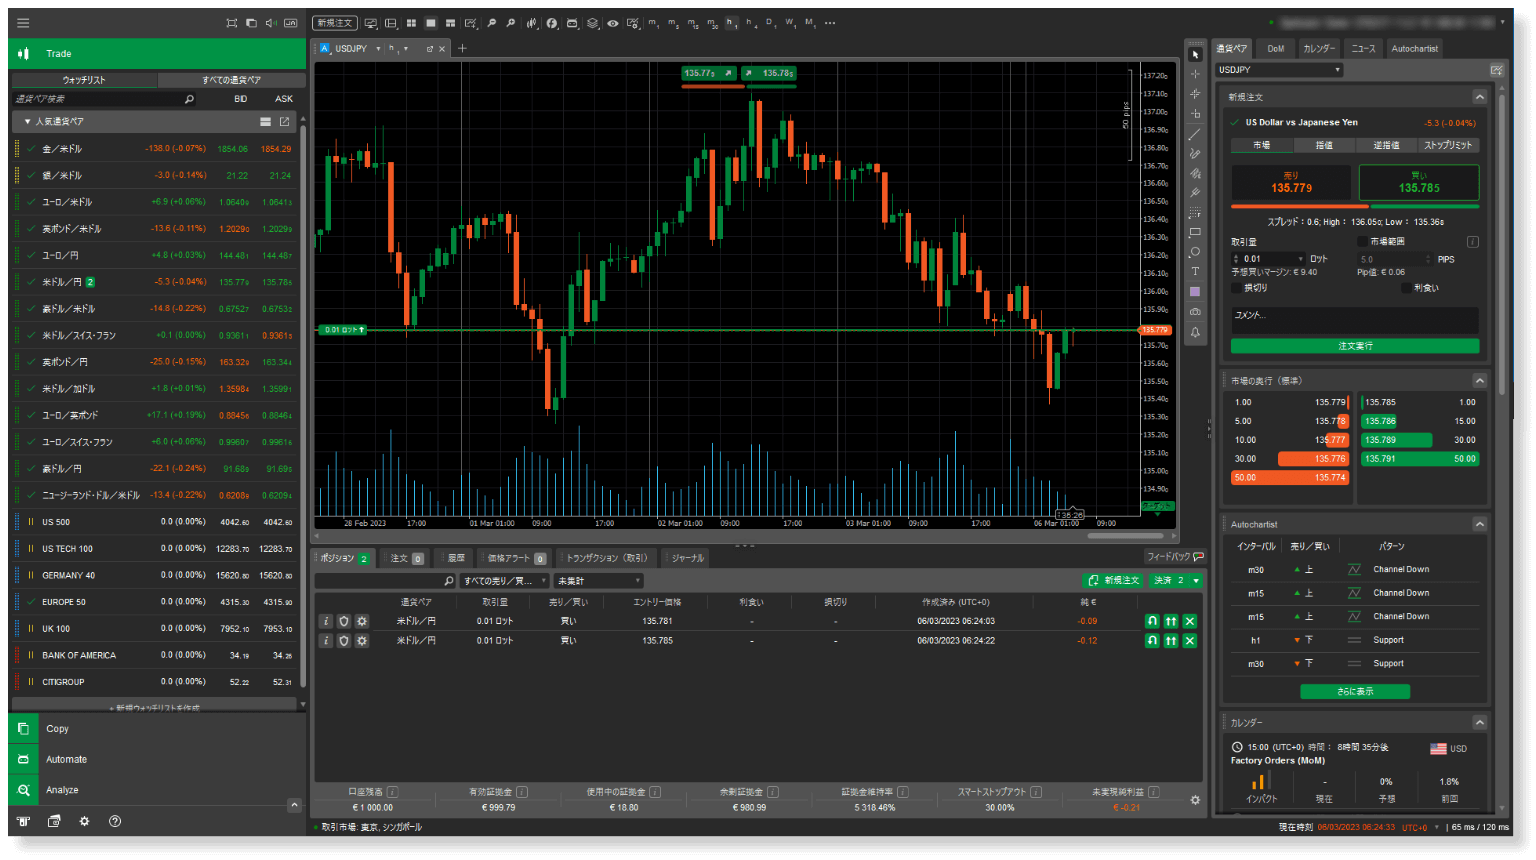1536x860 pixels.
Task: Open 決済 2 close-all dropdown arrow
Action: pyautogui.click(x=1196, y=581)
